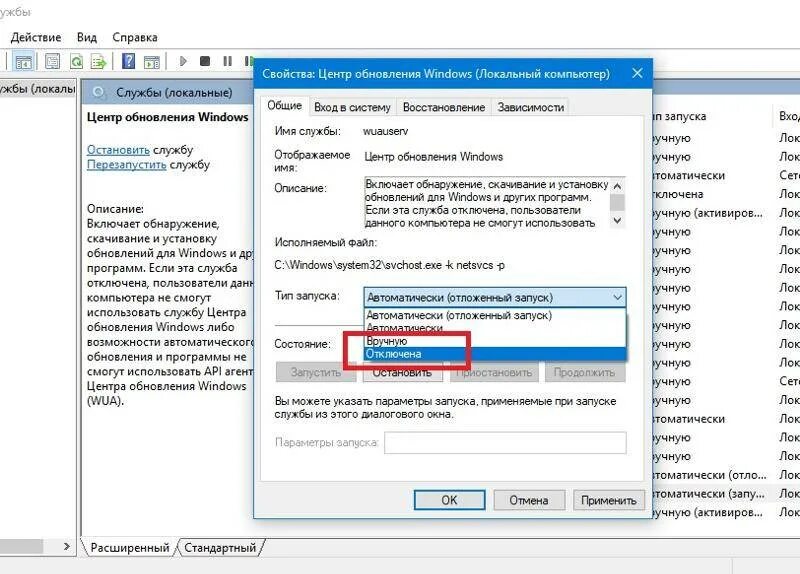This screenshot has height=574, width=800.
Task: Open the Действие menu
Action: coord(36,37)
